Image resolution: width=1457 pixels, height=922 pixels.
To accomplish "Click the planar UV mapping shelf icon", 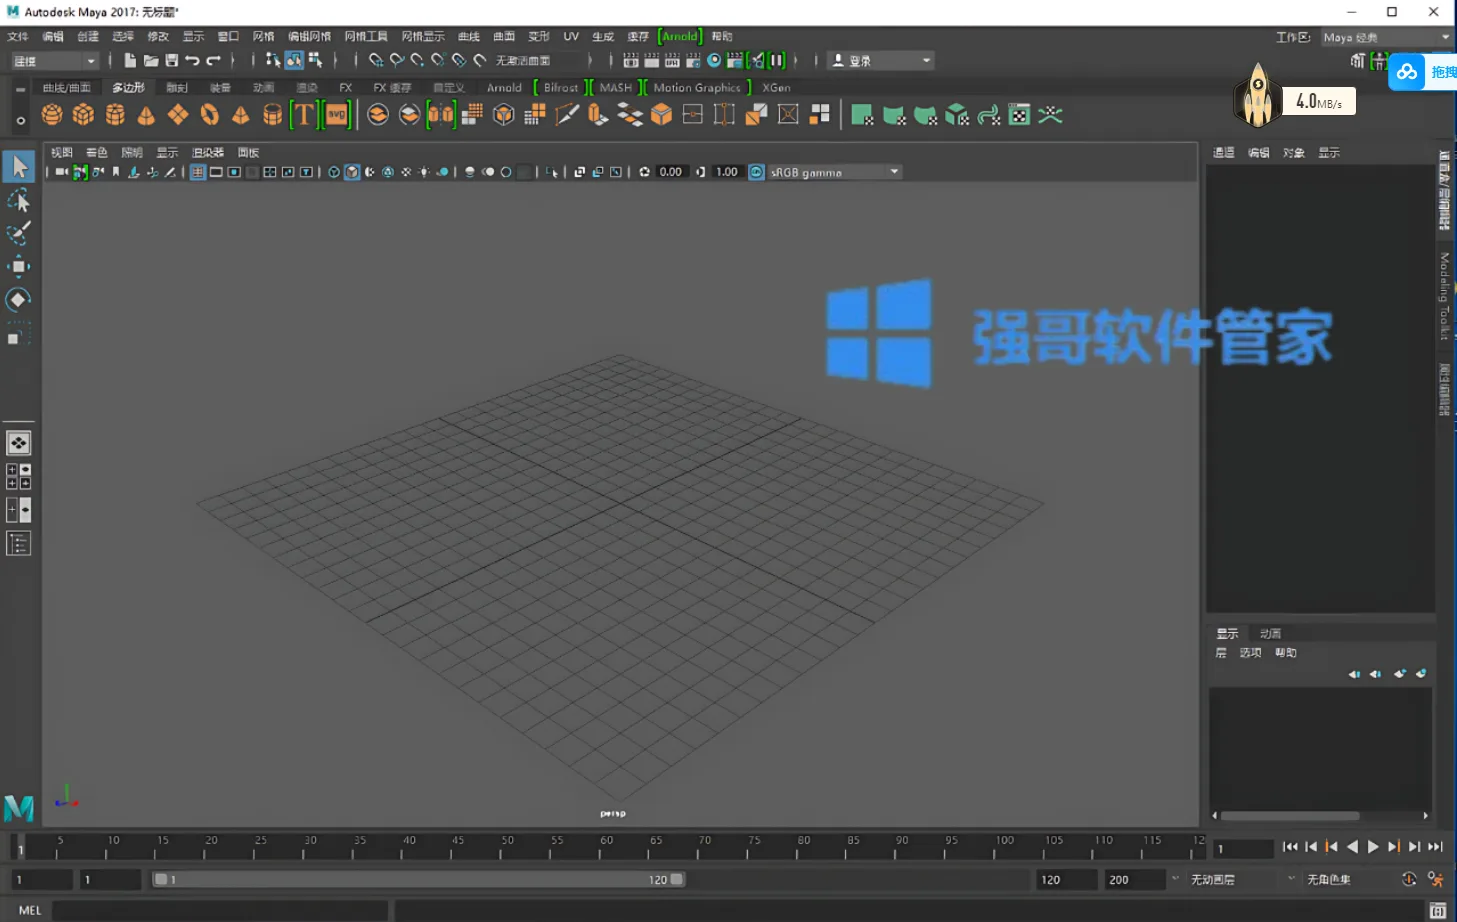I will click(862, 115).
